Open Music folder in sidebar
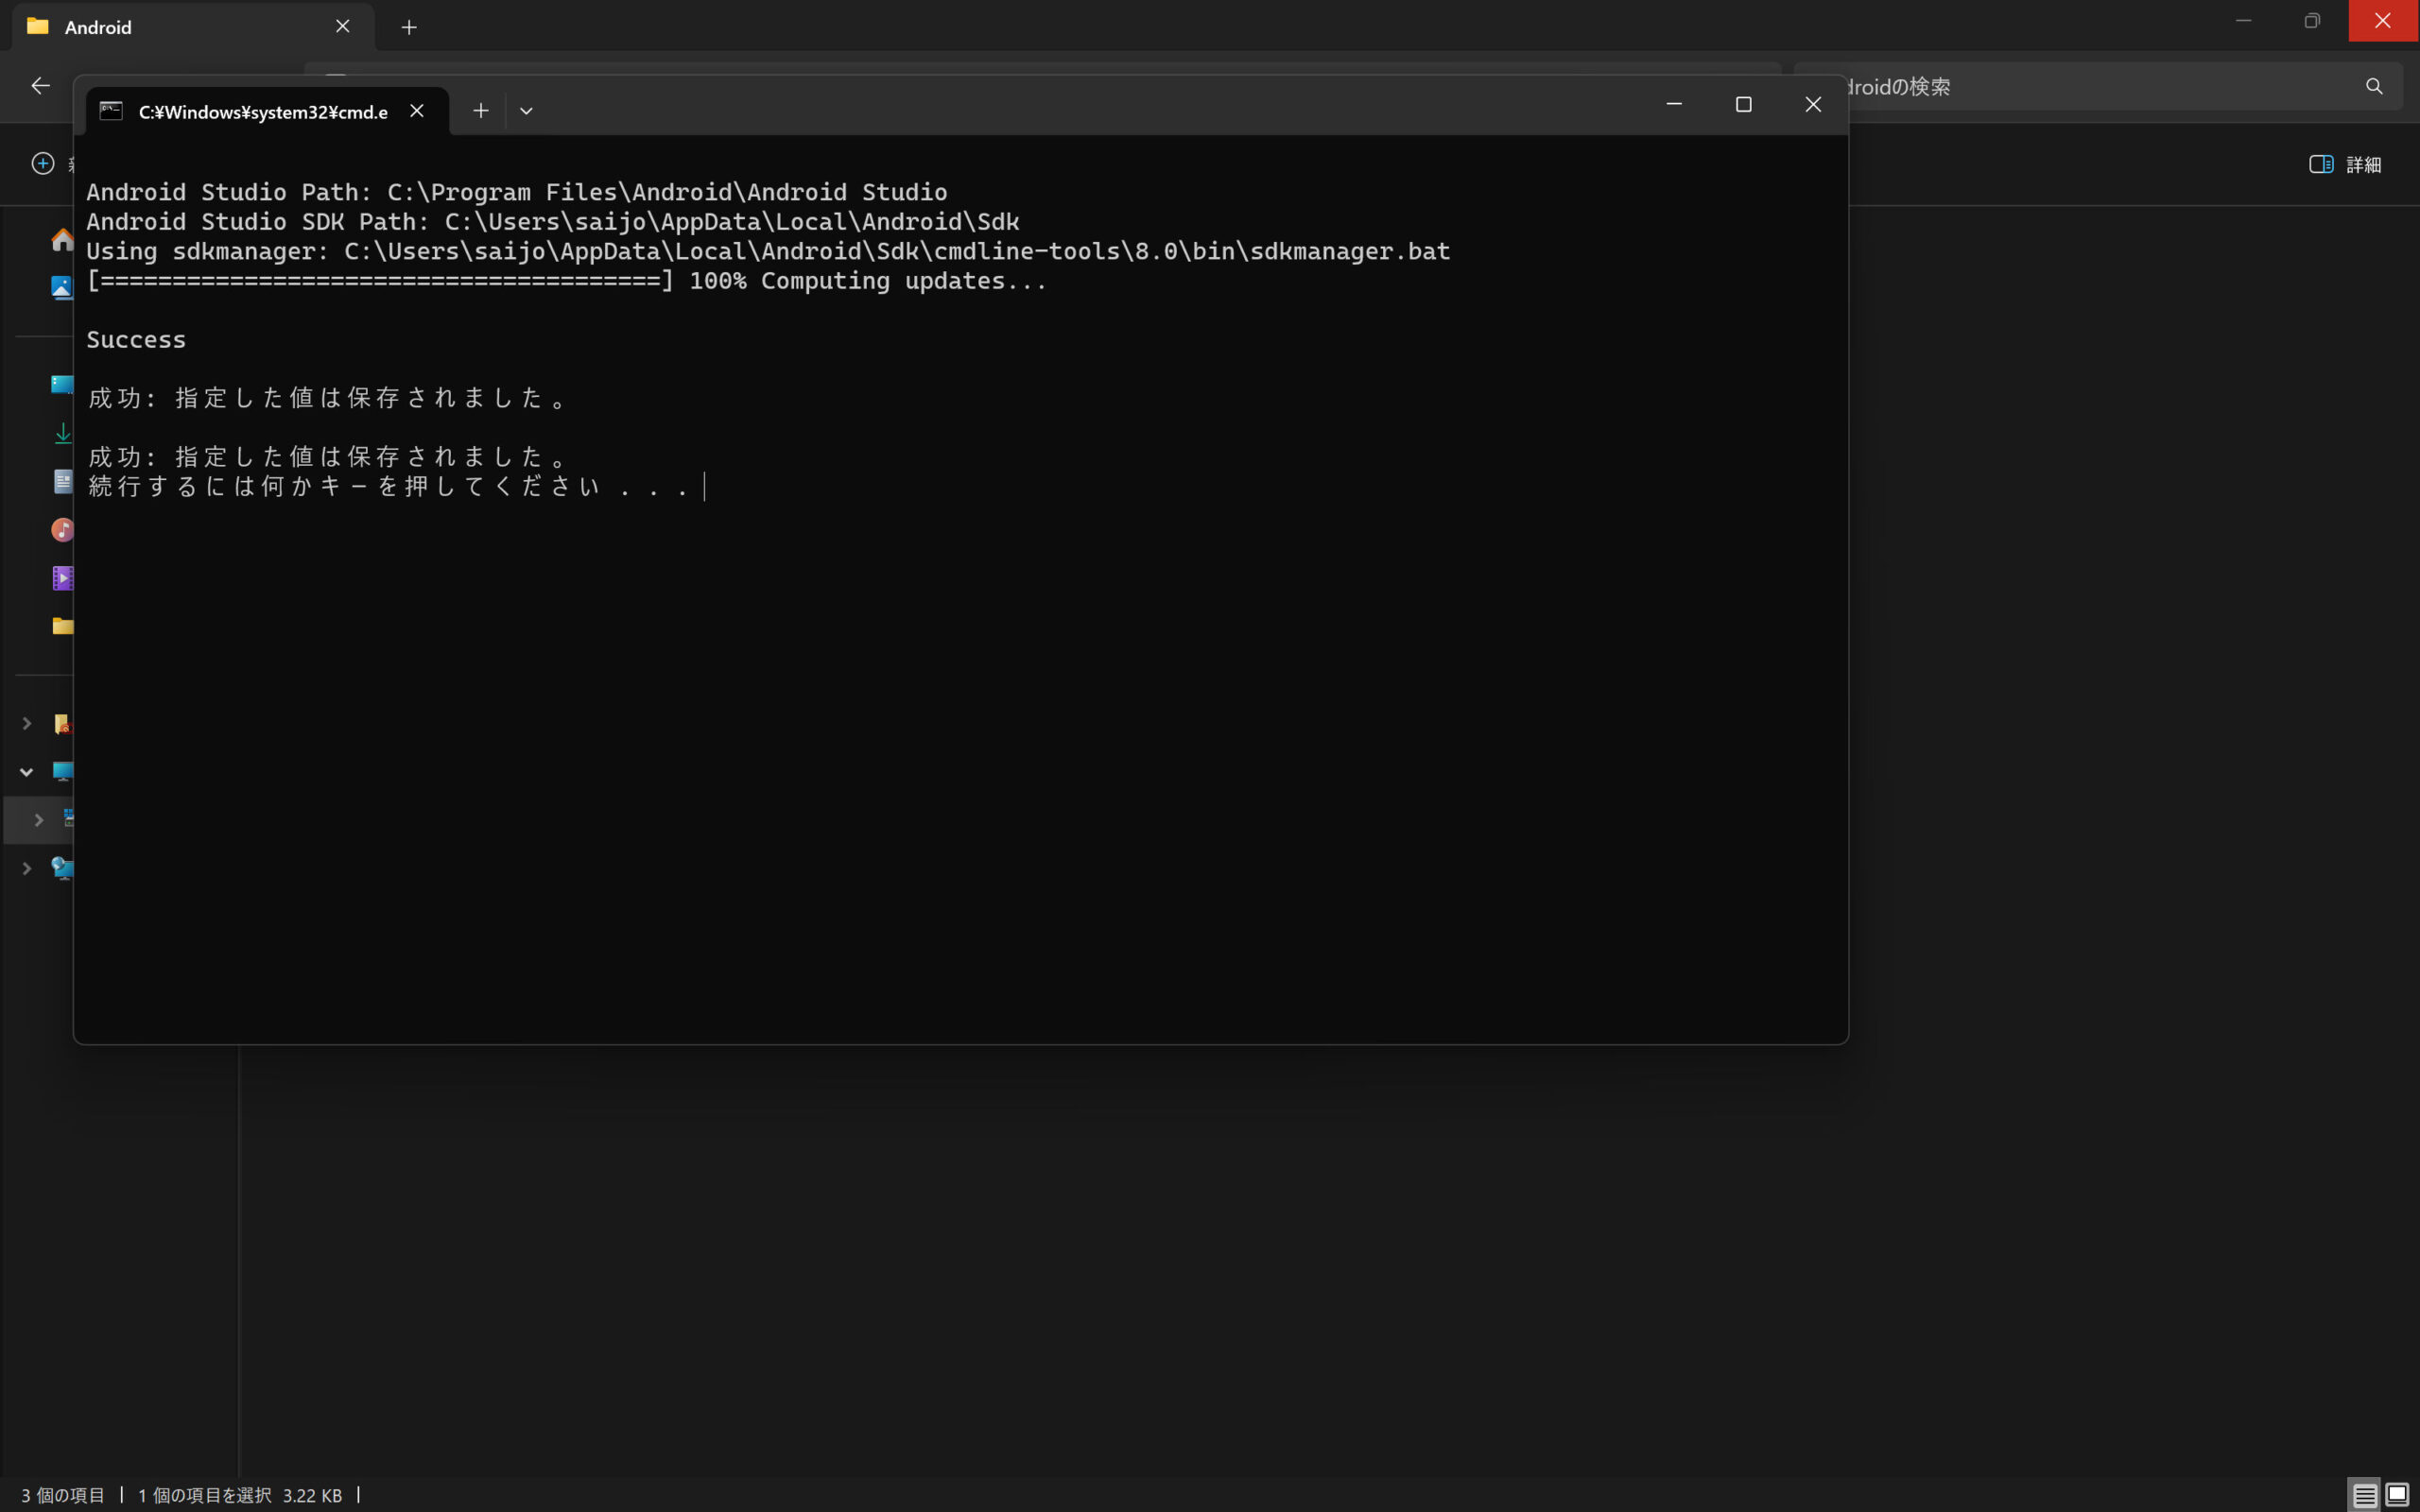 (62, 530)
